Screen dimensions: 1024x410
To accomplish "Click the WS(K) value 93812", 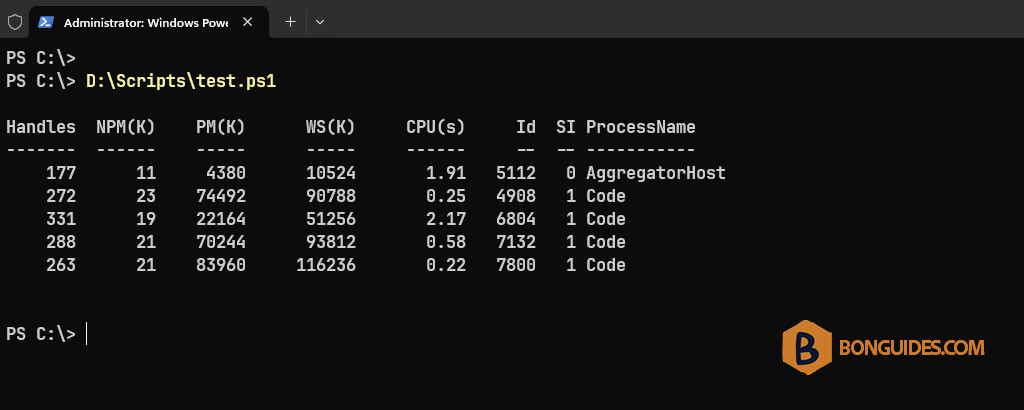I will pos(330,242).
